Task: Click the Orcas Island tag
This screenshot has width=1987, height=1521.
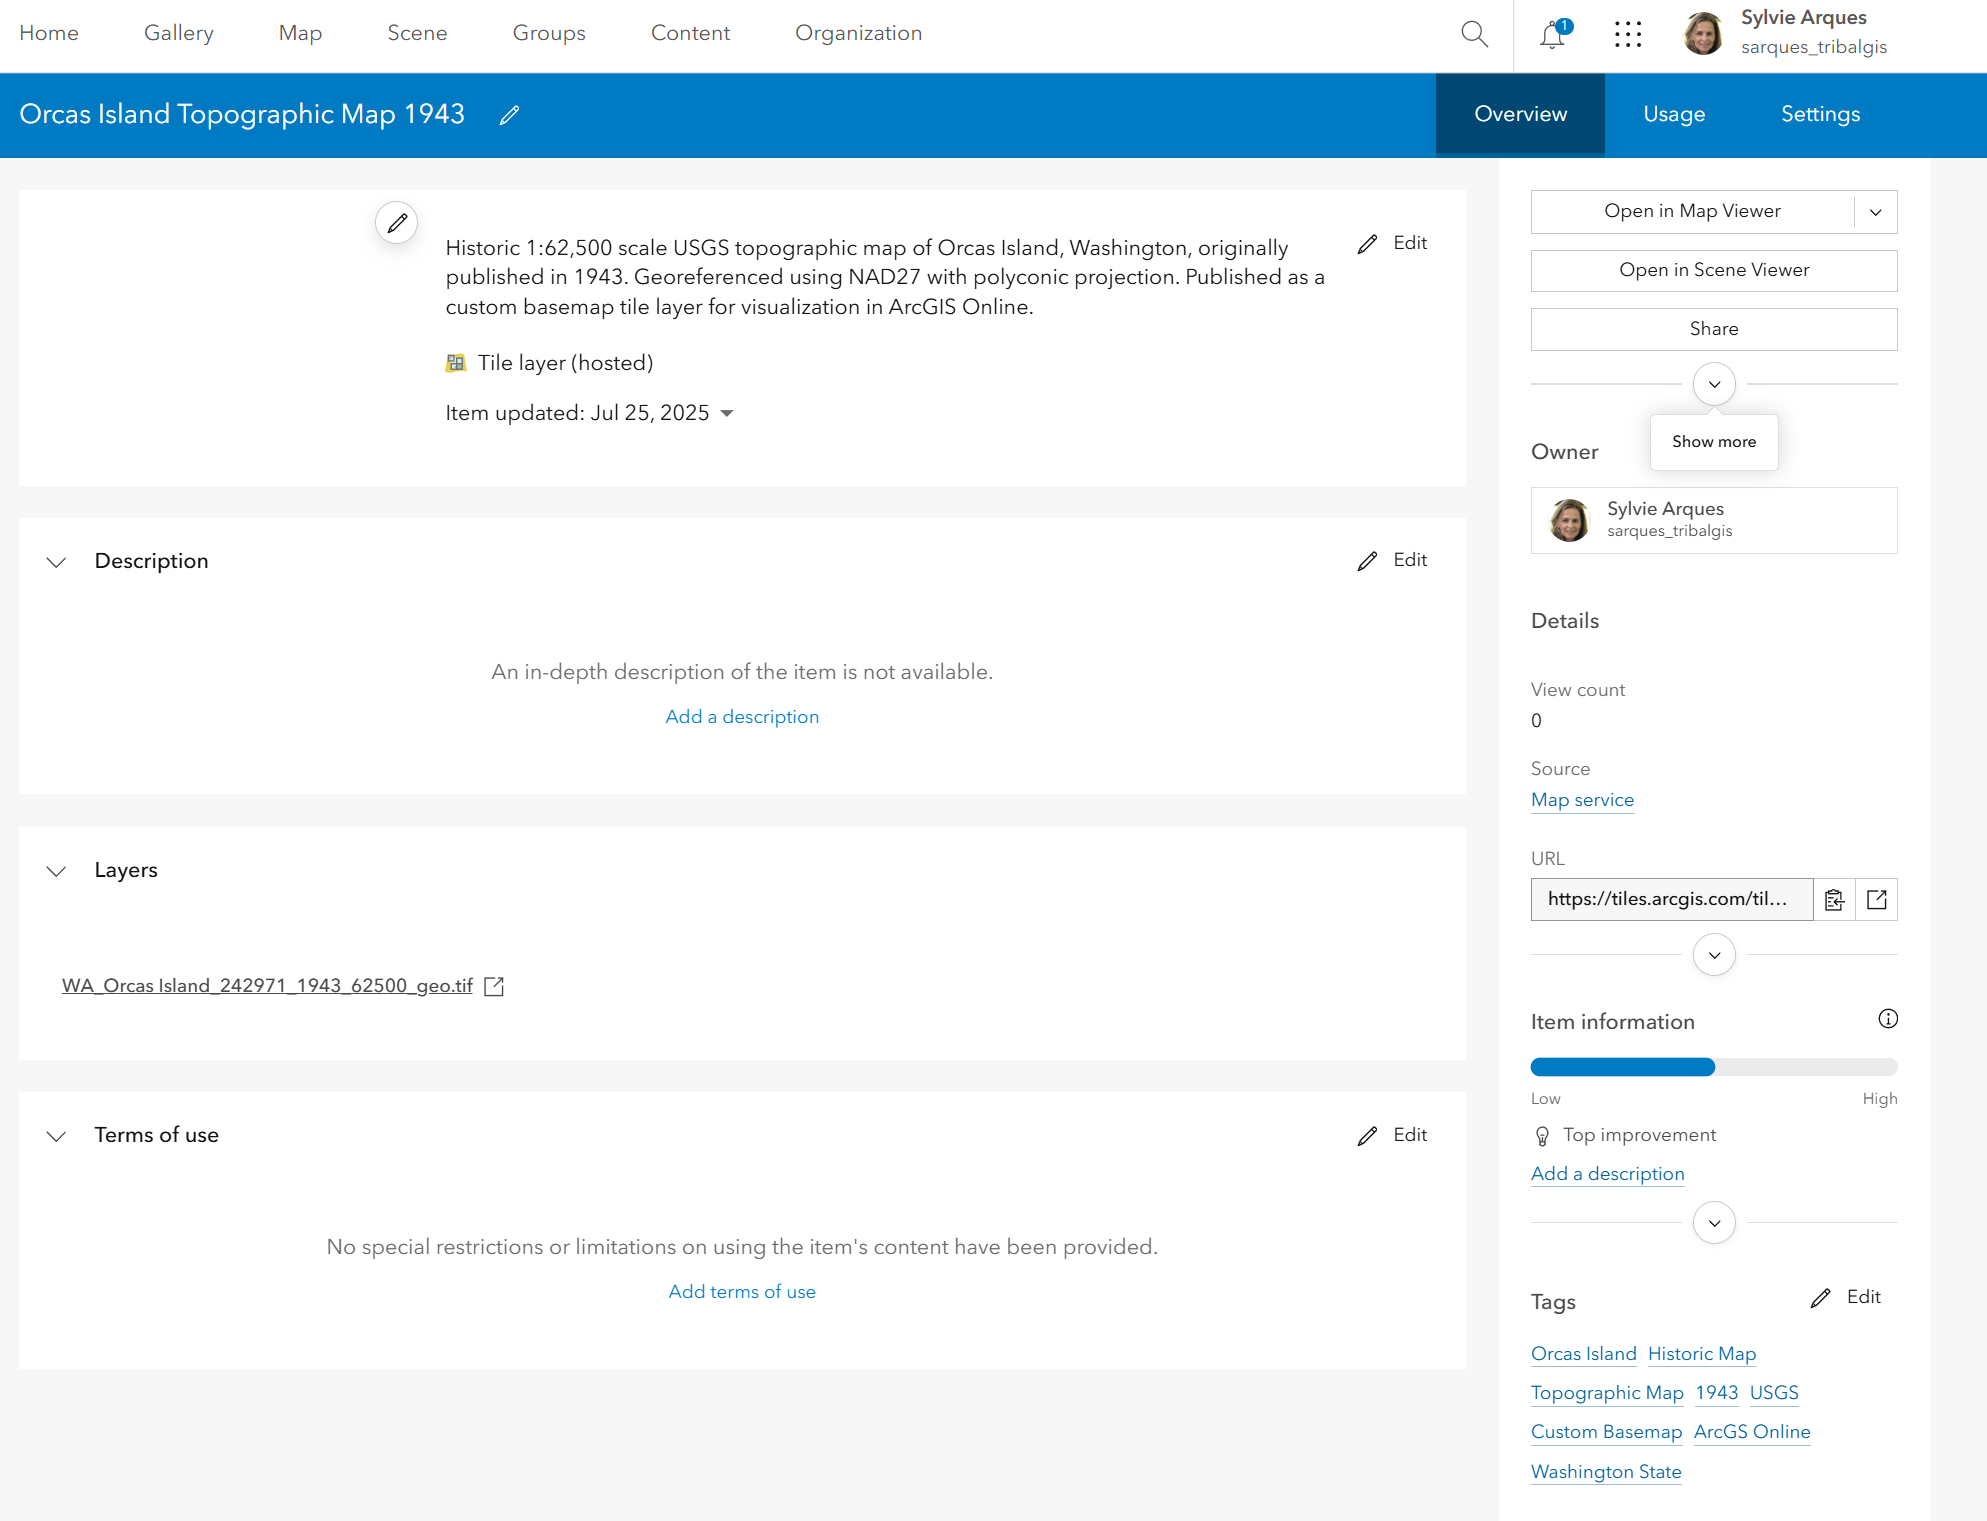Action: click(1583, 1354)
